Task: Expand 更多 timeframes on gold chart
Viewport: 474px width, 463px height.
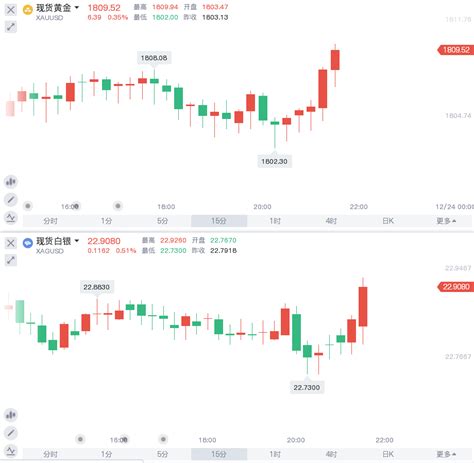Action: tap(446, 221)
